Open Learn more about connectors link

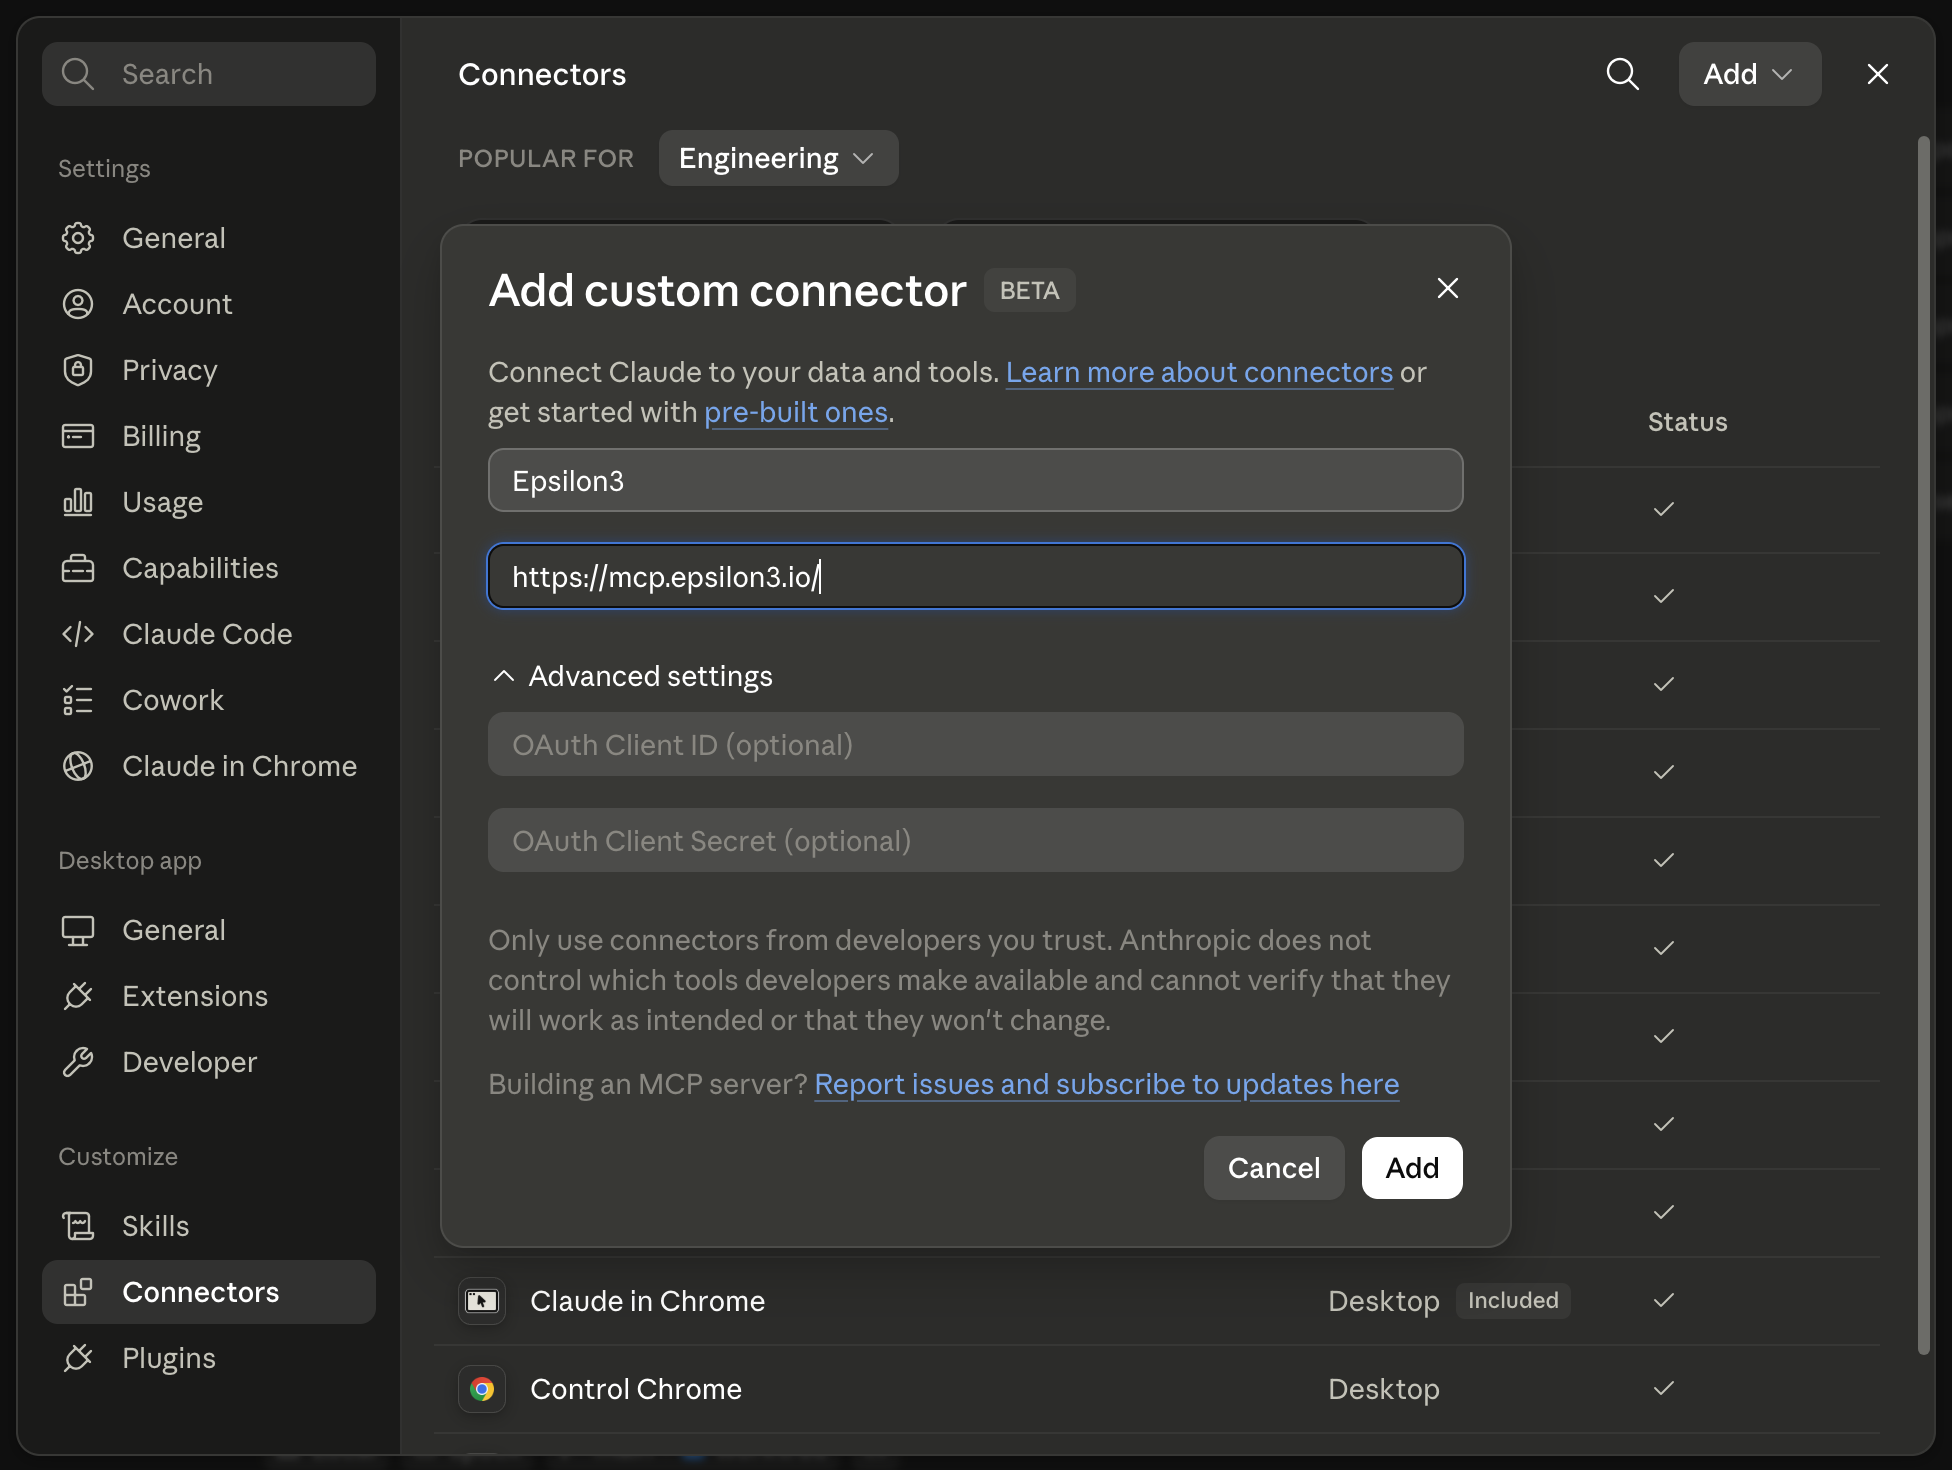(1199, 372)
